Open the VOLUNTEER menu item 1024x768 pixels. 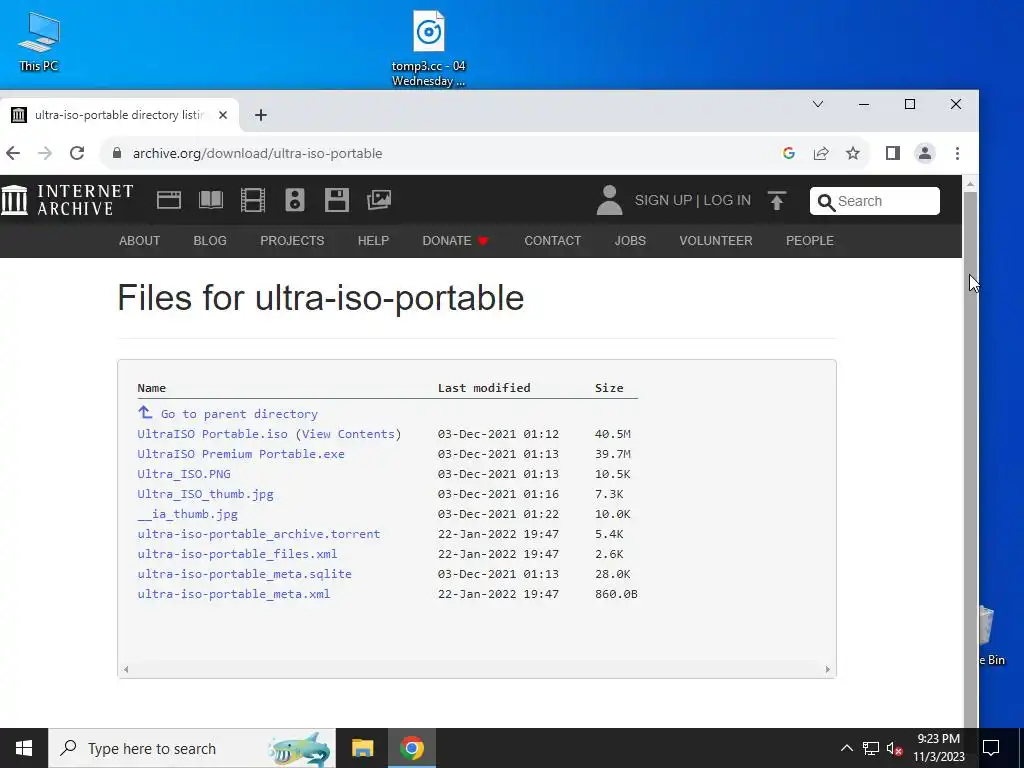pyautogui.click(x=716, y=240)
